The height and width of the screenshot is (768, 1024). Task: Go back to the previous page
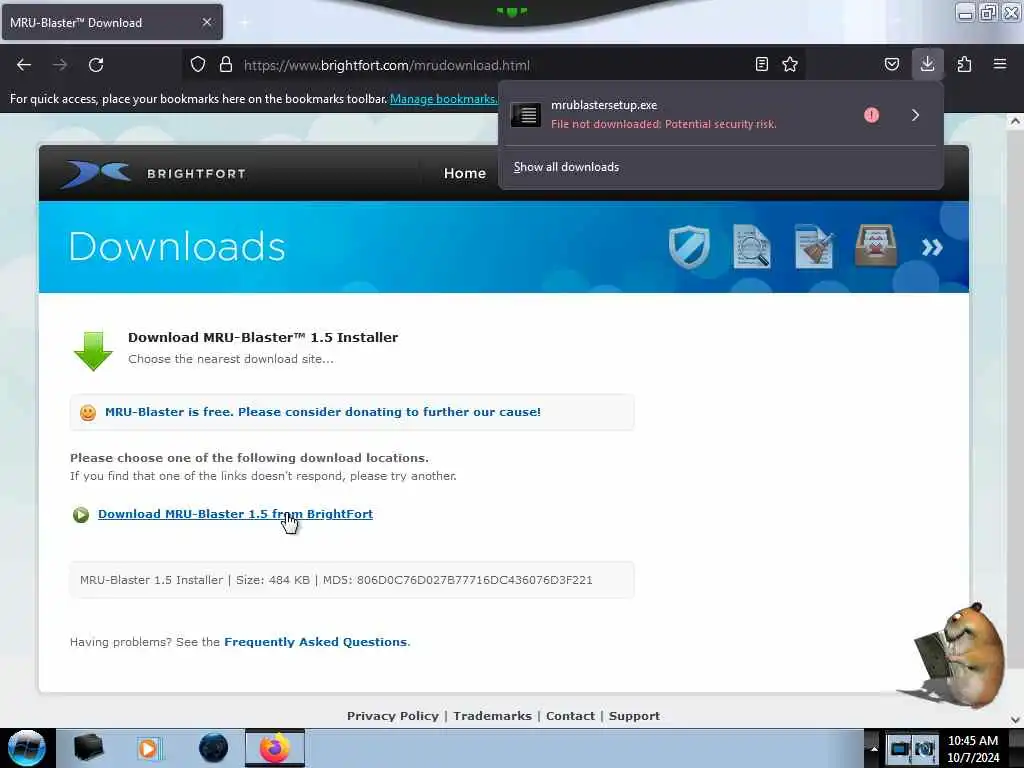24,65
